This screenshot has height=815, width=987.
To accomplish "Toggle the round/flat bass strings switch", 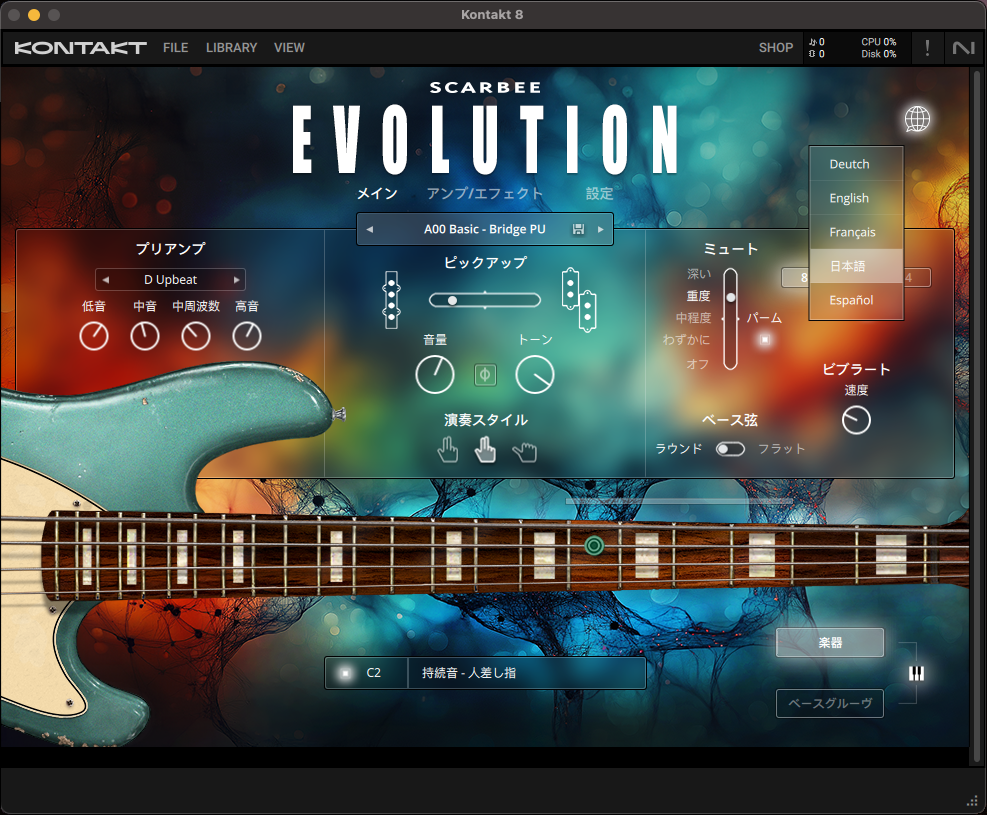I will tap(730, 449).
